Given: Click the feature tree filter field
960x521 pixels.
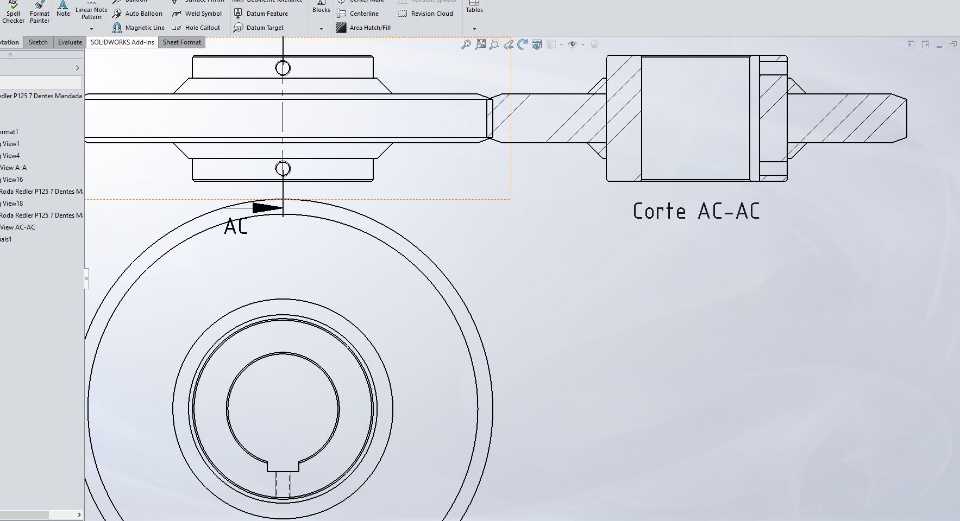Looking at the screenshot, I should (40, 83).
